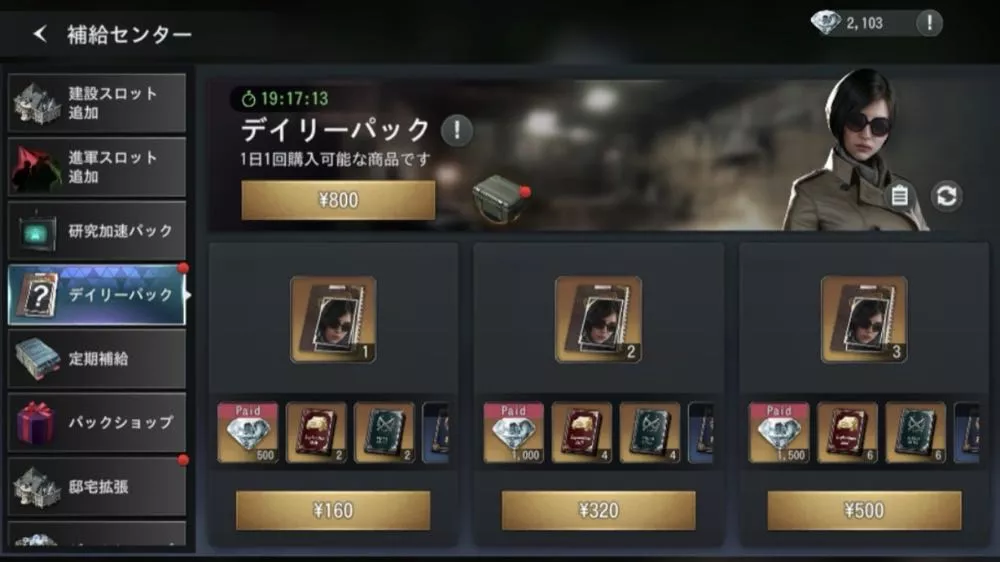Open 建設スロット追加 in the sidebar

pyautogui.click(x=97, y=103)
